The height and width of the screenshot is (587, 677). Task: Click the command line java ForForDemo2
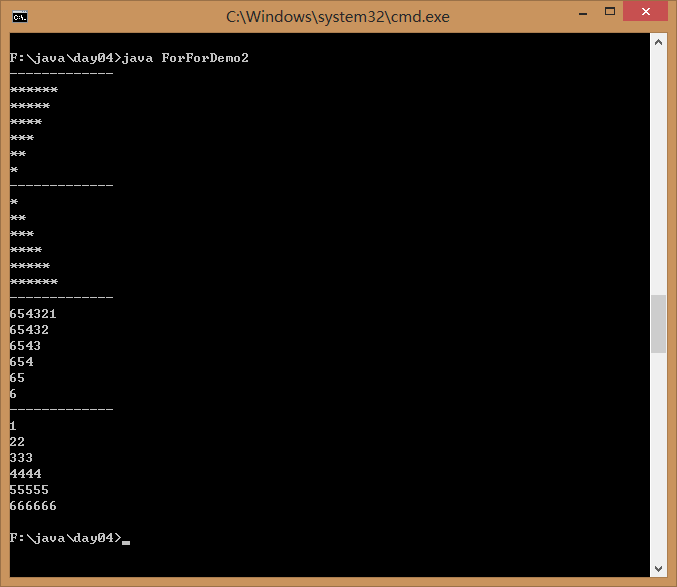click(x=185, y=58)
